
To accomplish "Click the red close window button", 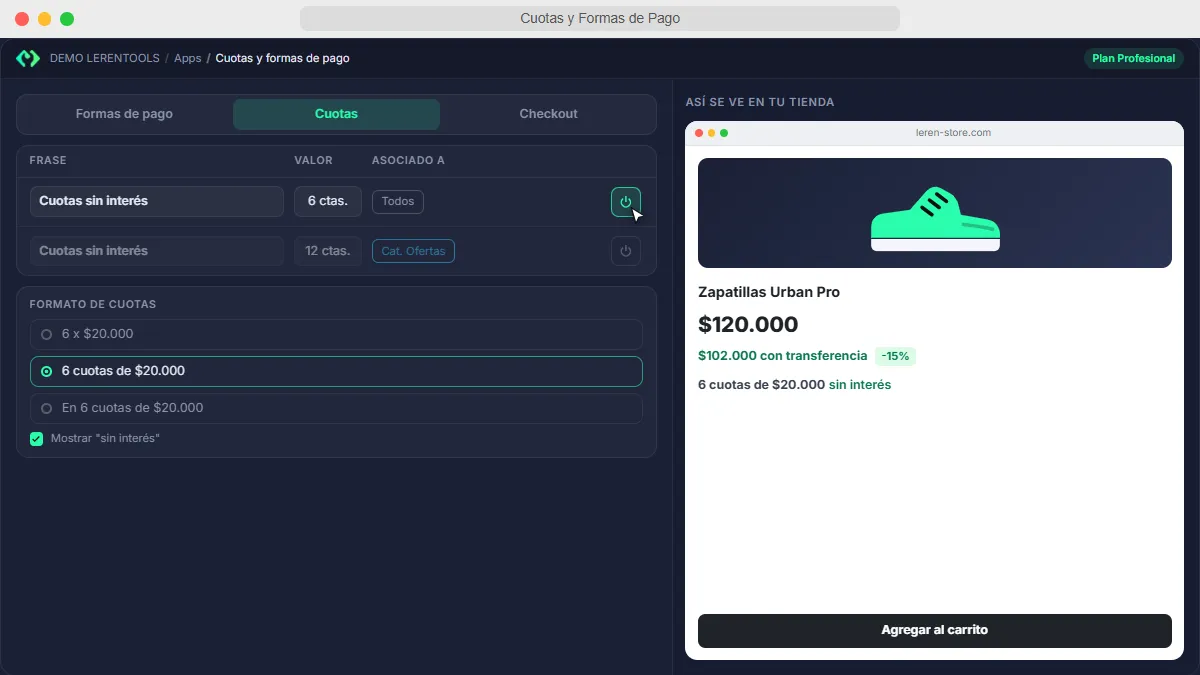I will (22, 19).
